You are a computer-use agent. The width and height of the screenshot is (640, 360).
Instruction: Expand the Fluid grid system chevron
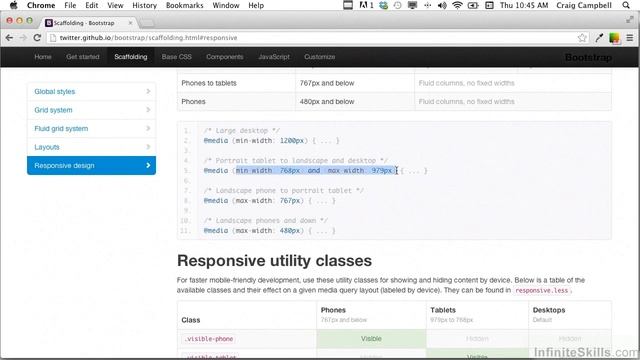coord(148,129)
